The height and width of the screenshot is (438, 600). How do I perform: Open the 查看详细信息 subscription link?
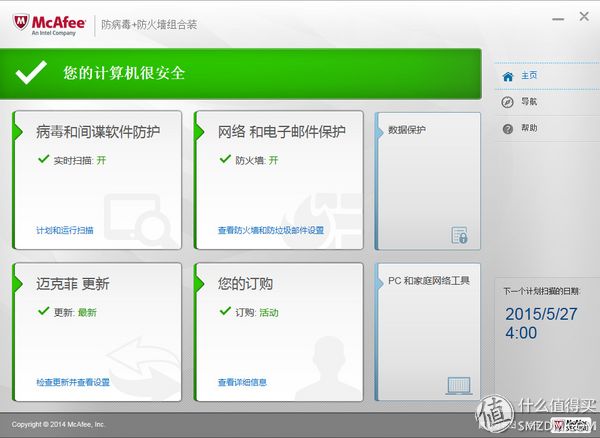tap(242, 382)
